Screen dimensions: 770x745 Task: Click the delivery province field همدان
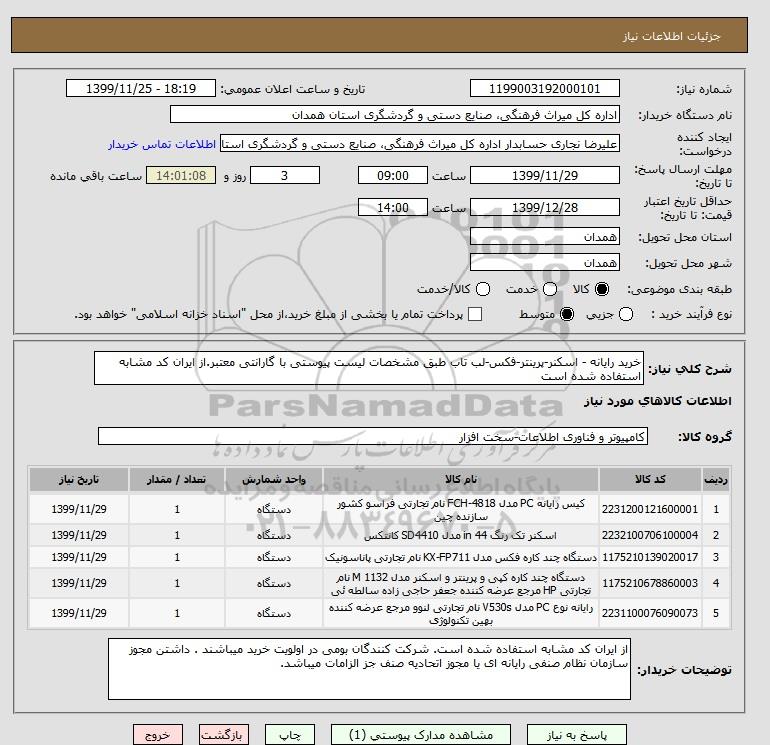(x=545, y=237)
